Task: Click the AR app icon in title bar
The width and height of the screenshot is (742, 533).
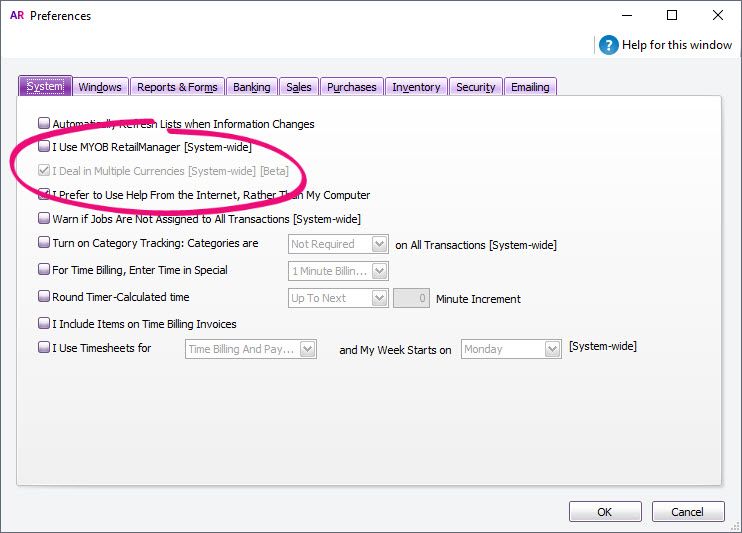Action: click(x=16, y=16)
